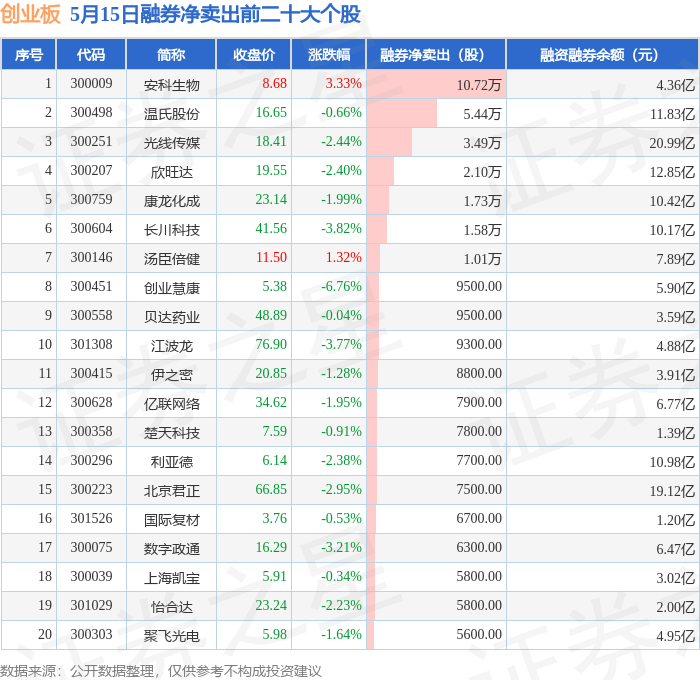
Task: Select stock name 欣旺达
Action: [171, 172]
